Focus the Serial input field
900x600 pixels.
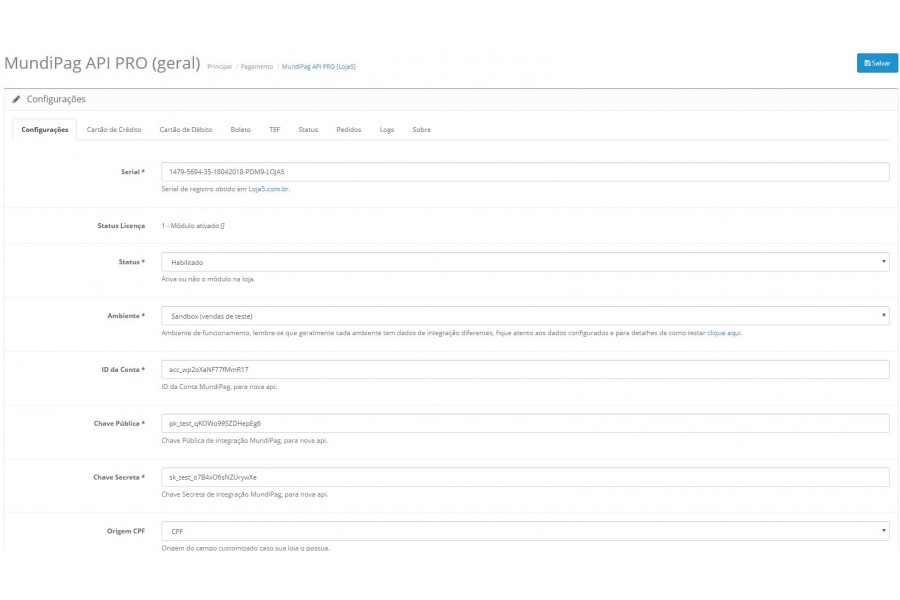(x=525, y=172)
